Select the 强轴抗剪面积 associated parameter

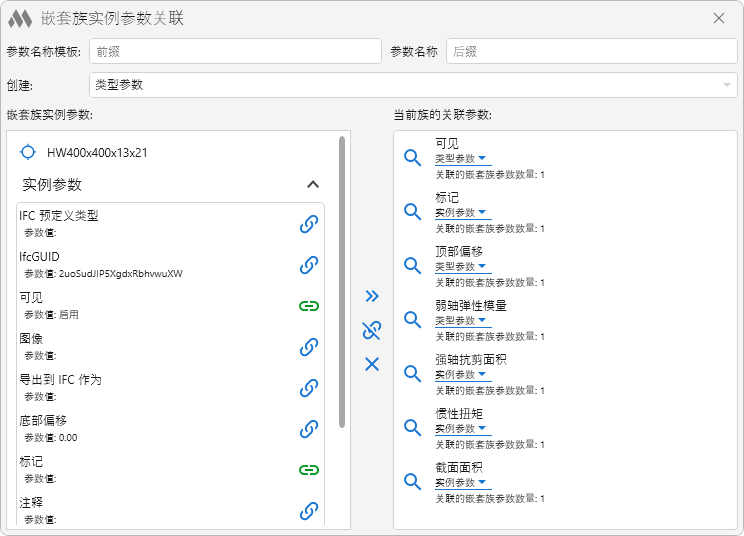471,359
